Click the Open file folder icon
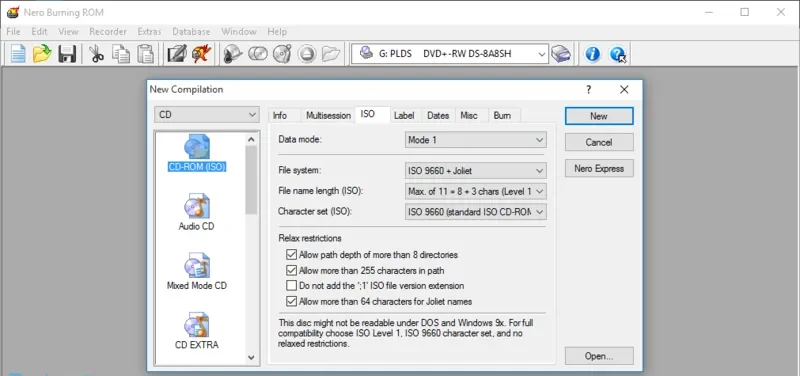Screen dimensions: 800x376 coord(42,54)
